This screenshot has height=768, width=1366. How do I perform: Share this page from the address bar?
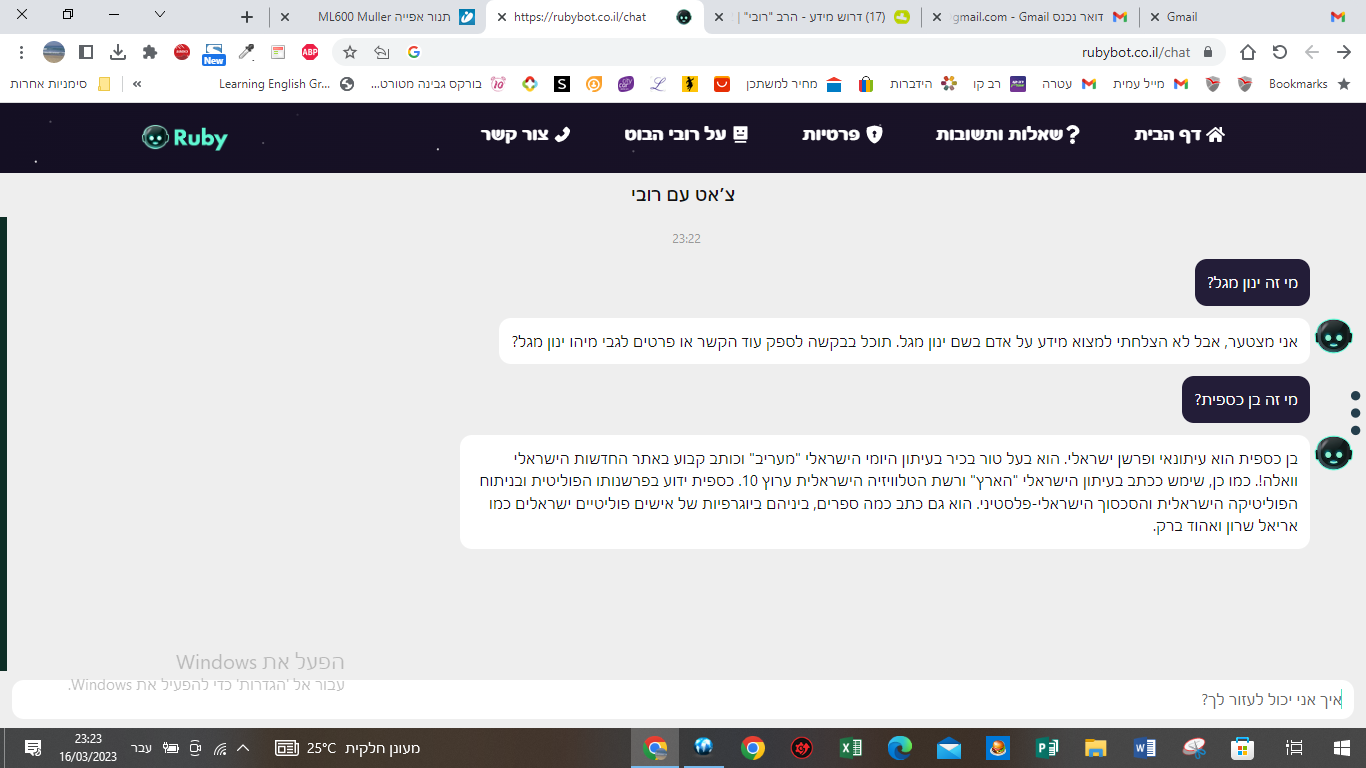(381, 52)
